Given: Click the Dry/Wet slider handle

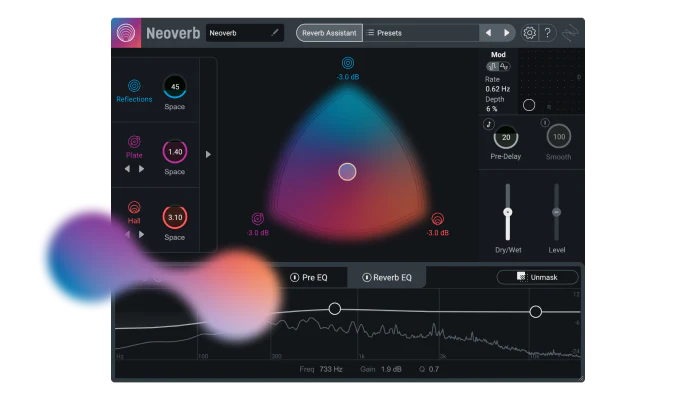Looking at the screenshot, I should click(508, 212).
